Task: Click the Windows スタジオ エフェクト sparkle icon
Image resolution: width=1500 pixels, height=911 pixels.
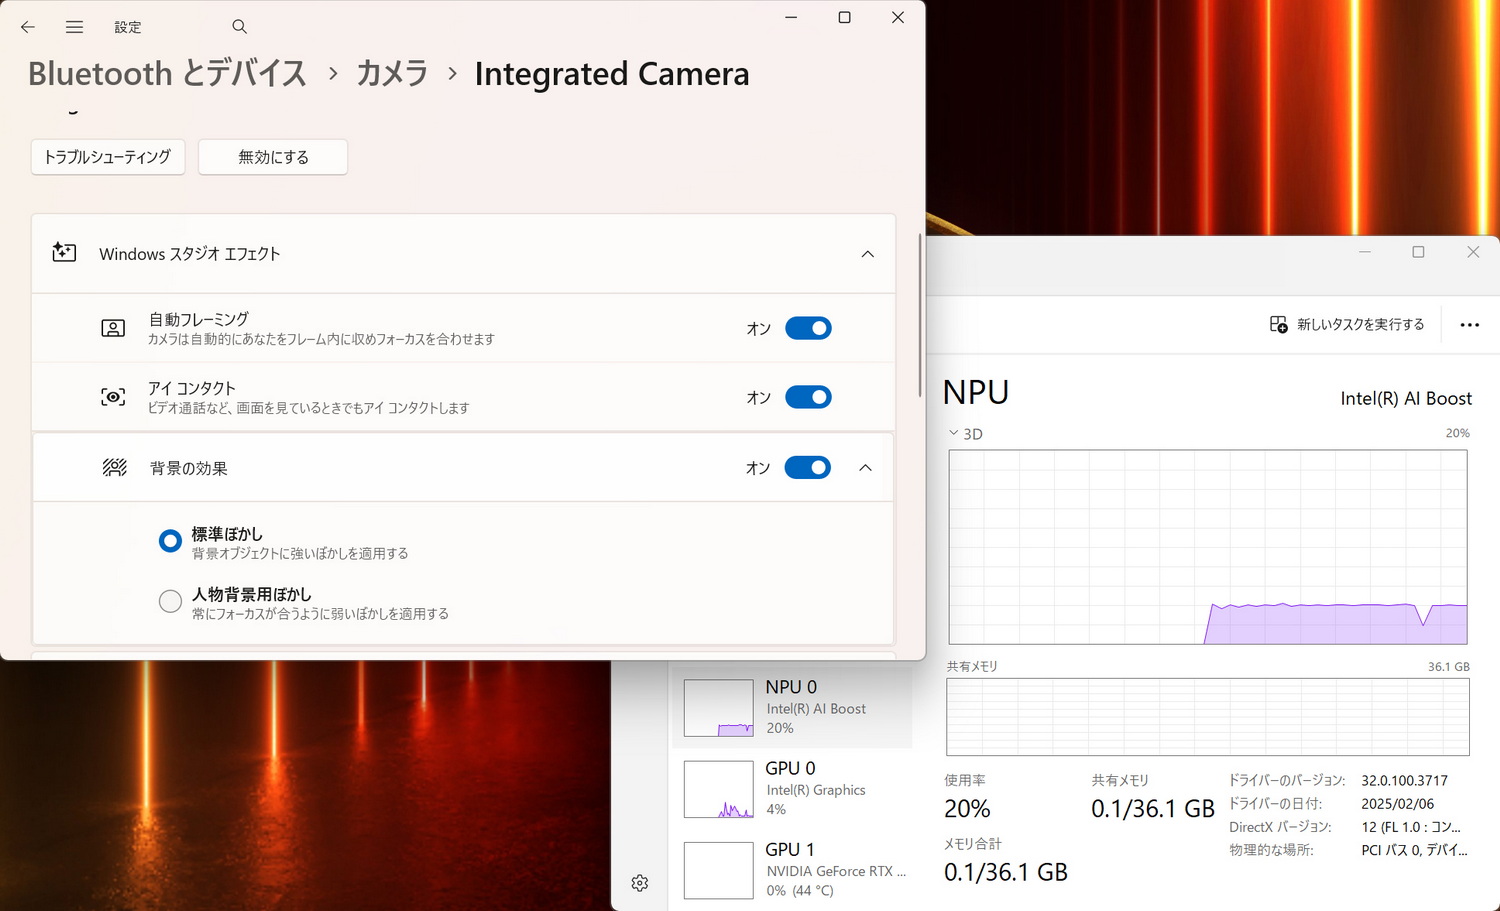Action: (x=63, y=253)
